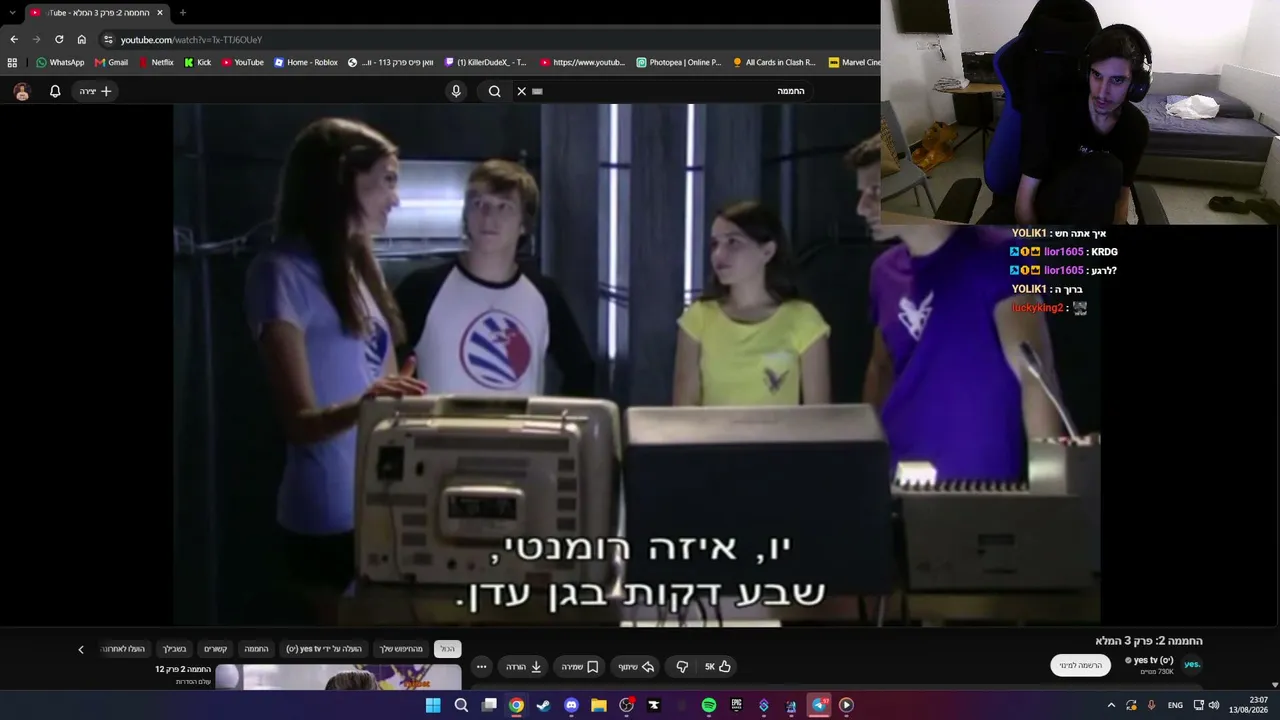Open the search tabs dropdown in Chrome
This screenshot has width=1280, height=720.
[12, 13]
